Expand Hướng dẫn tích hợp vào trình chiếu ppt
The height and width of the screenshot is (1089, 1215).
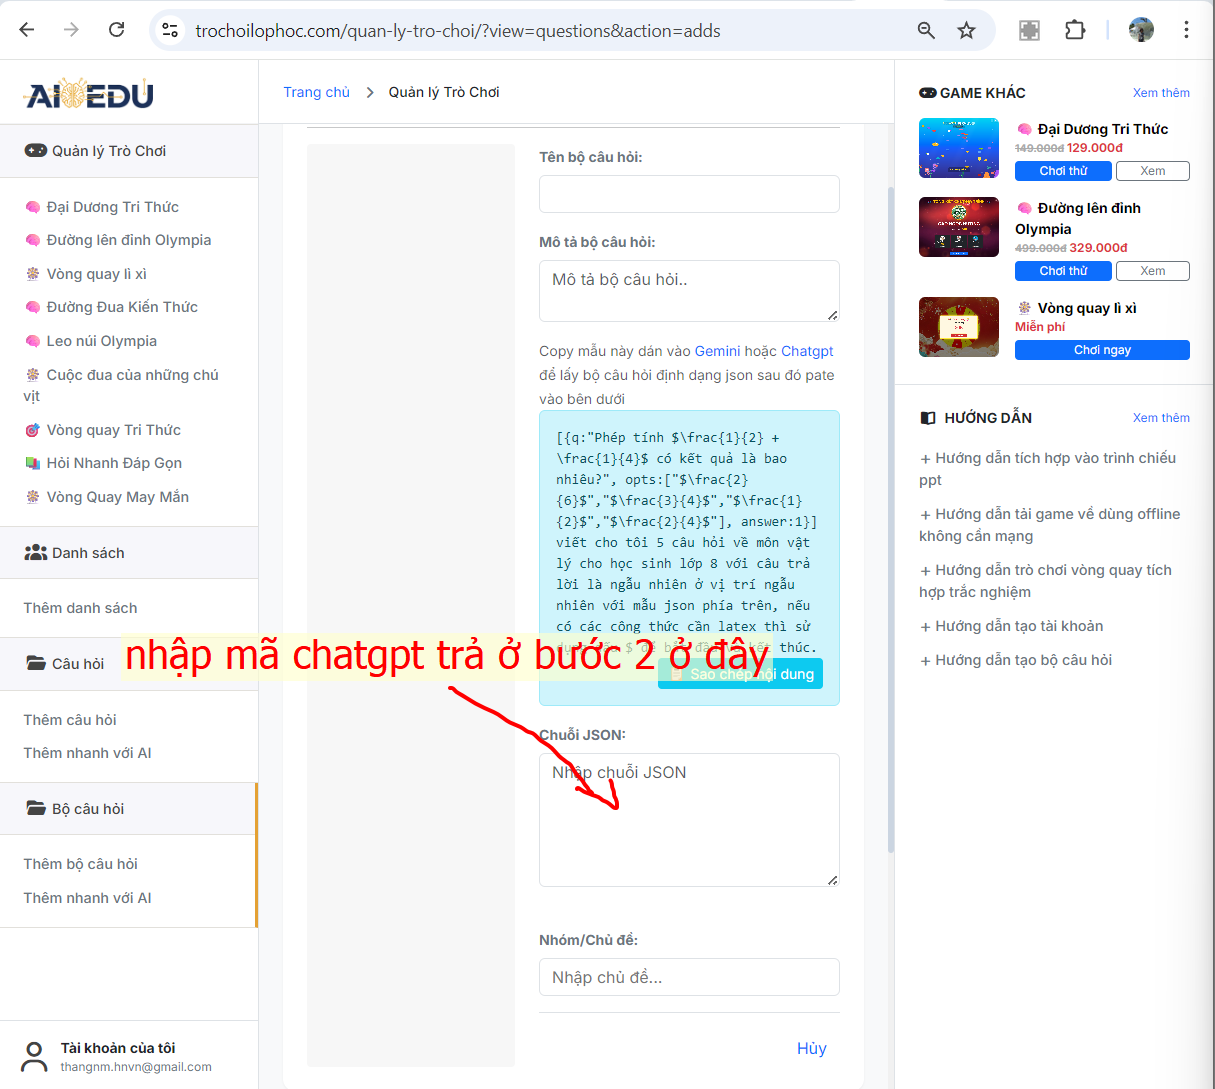coord(1050,468)
